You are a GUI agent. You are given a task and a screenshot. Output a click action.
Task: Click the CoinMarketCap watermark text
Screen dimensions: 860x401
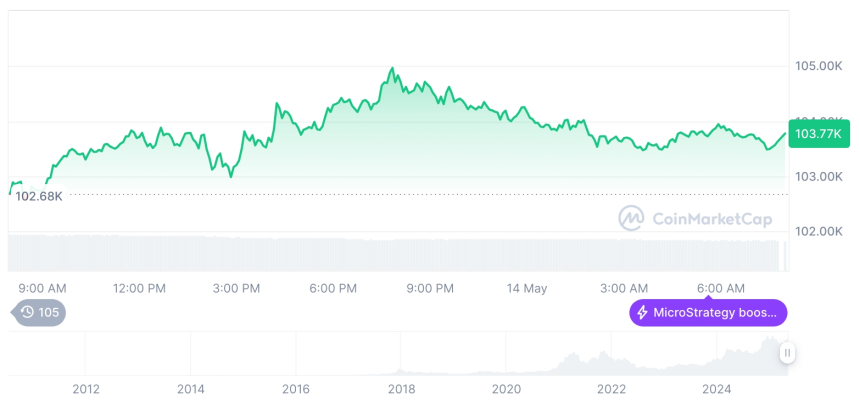(x=711, y=219)
